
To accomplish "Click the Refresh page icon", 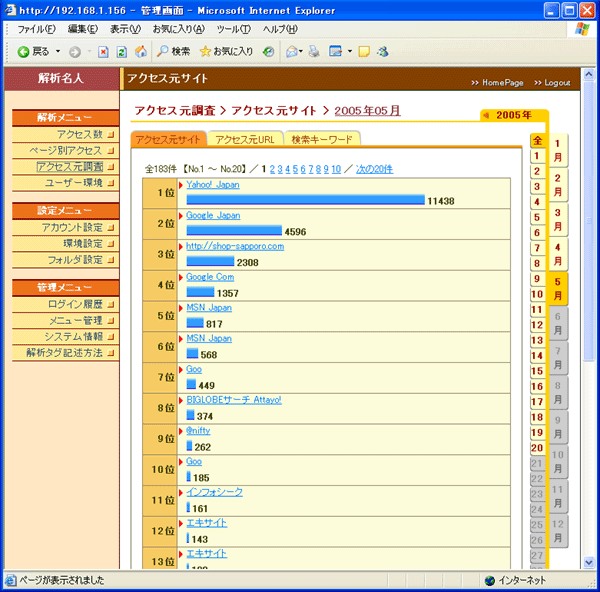I will (122, 52).
